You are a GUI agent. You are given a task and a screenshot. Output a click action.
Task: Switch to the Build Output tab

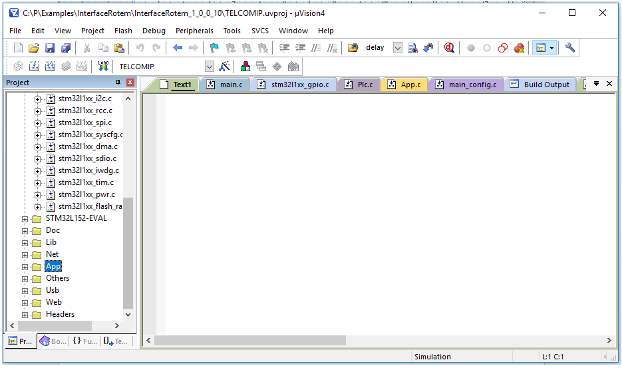point(540,84)
